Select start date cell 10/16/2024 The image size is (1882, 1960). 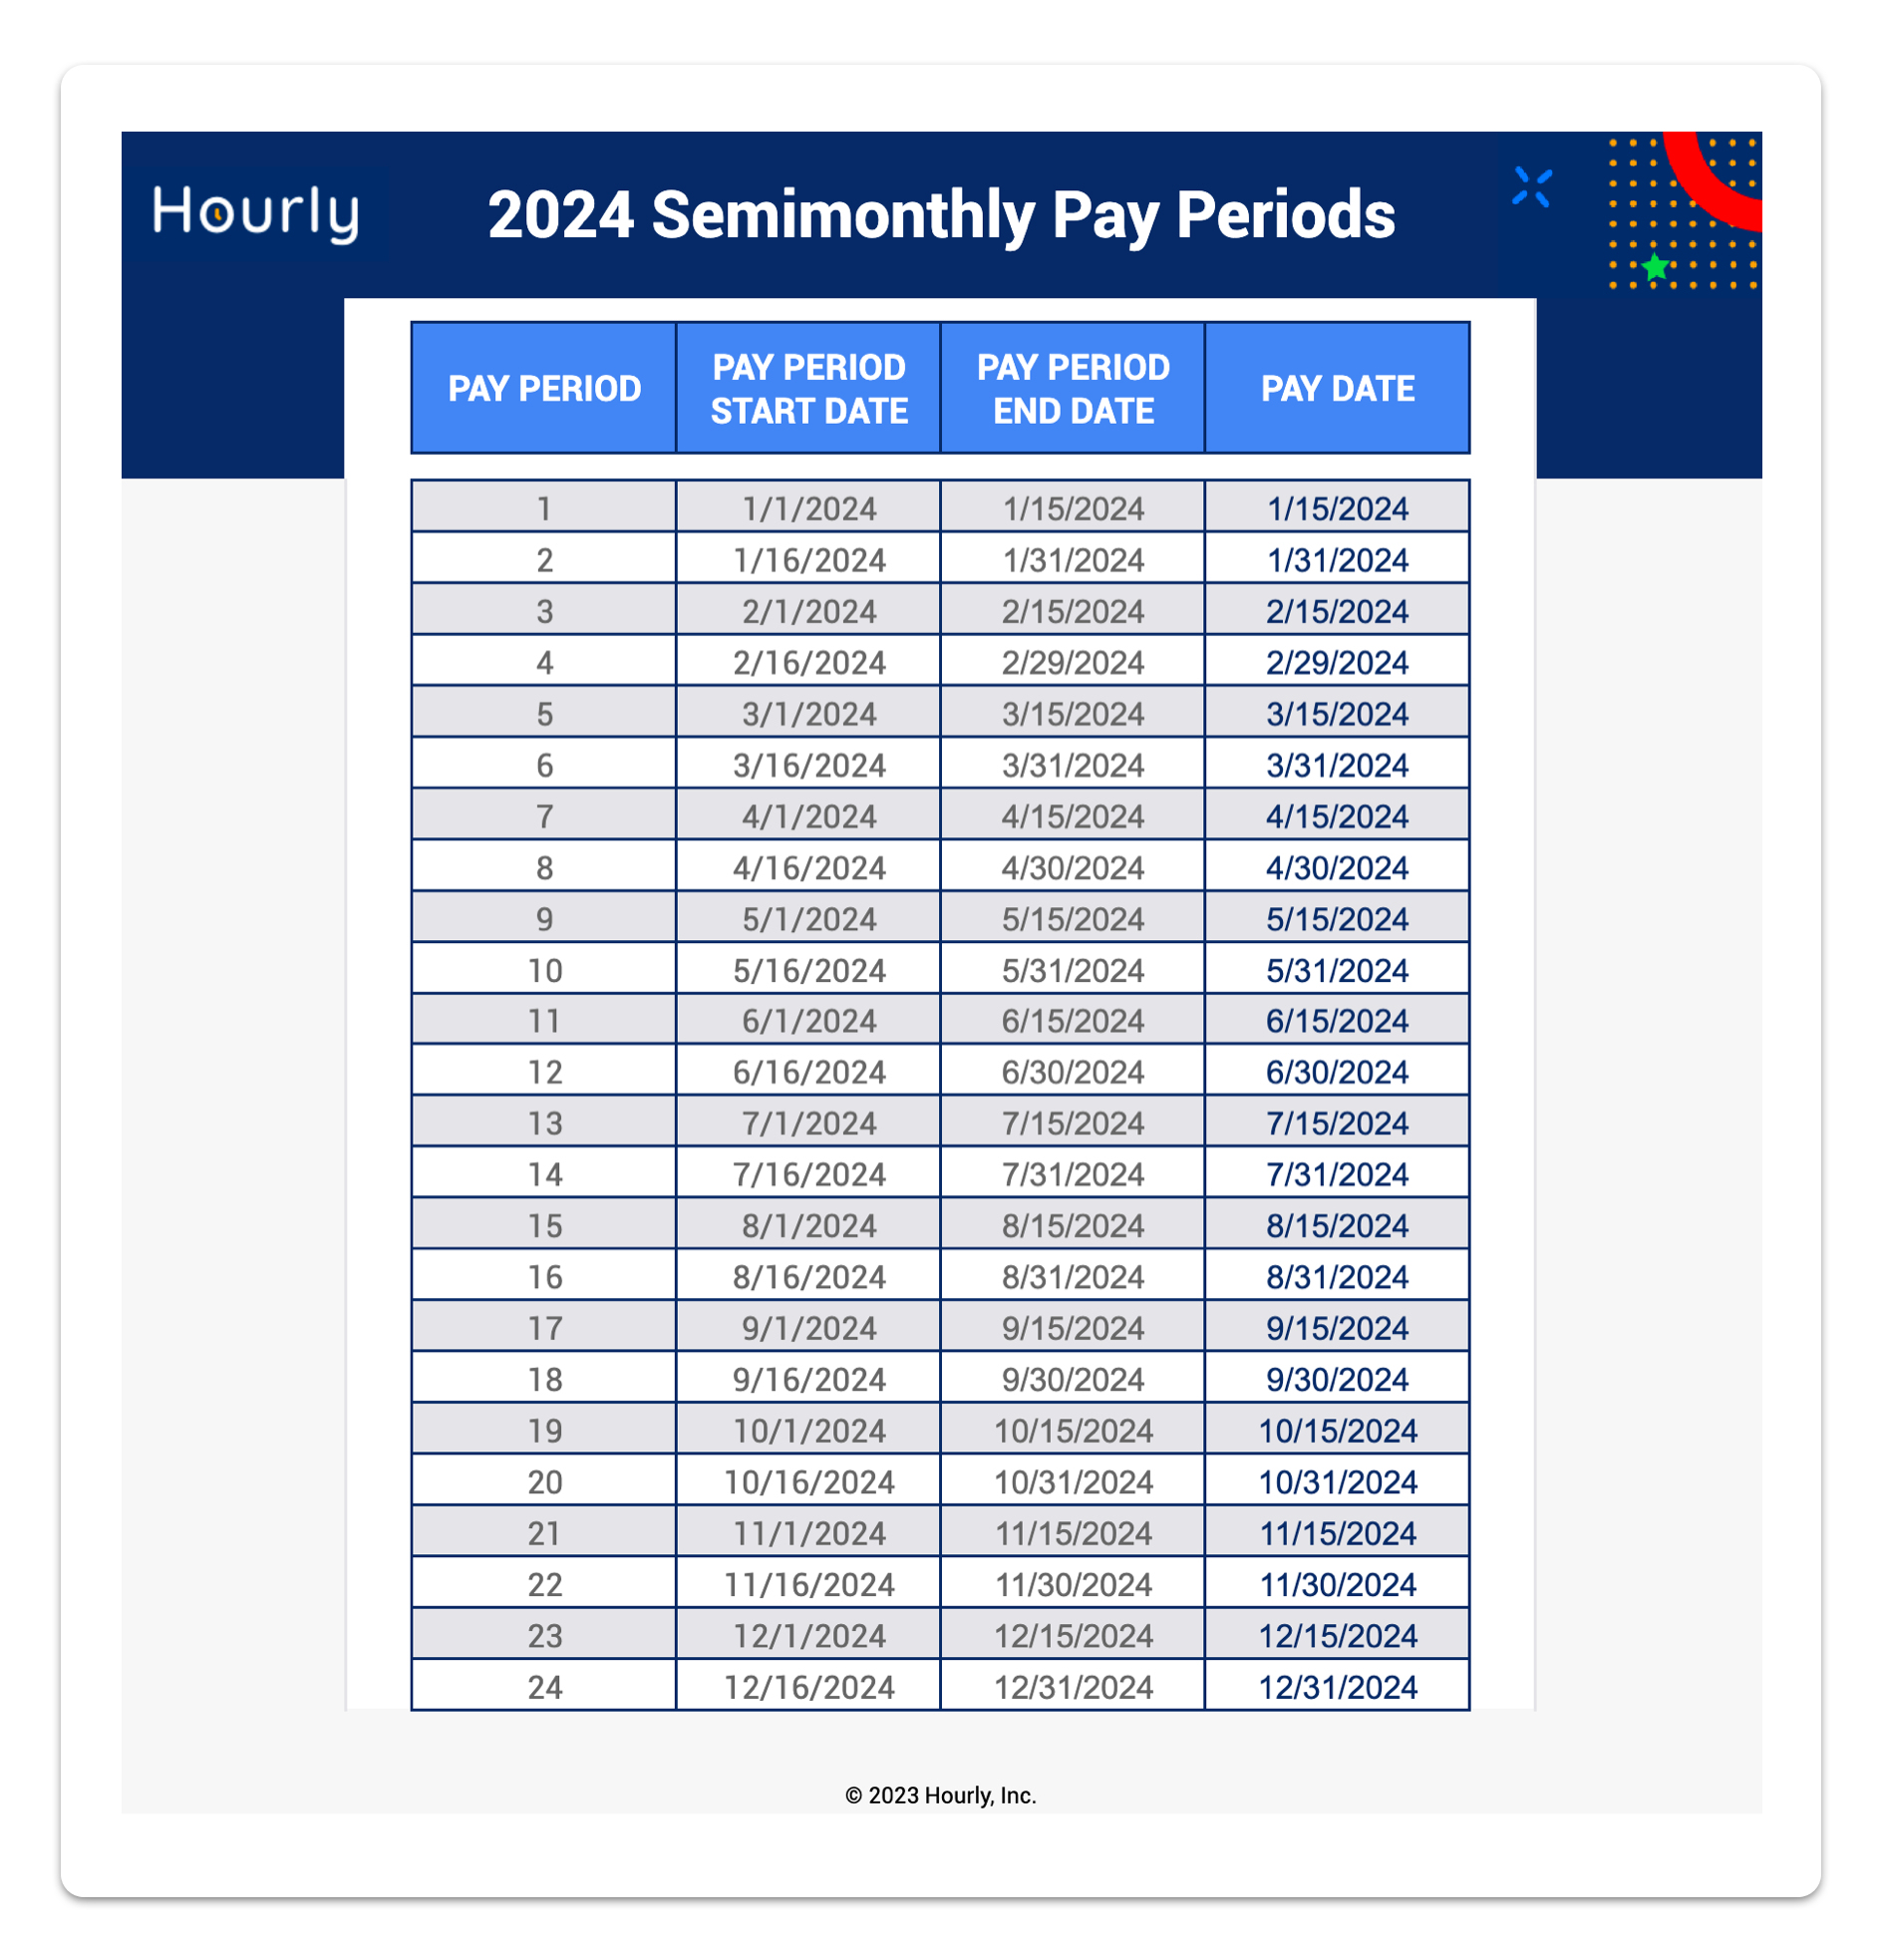pos(808,1482)
